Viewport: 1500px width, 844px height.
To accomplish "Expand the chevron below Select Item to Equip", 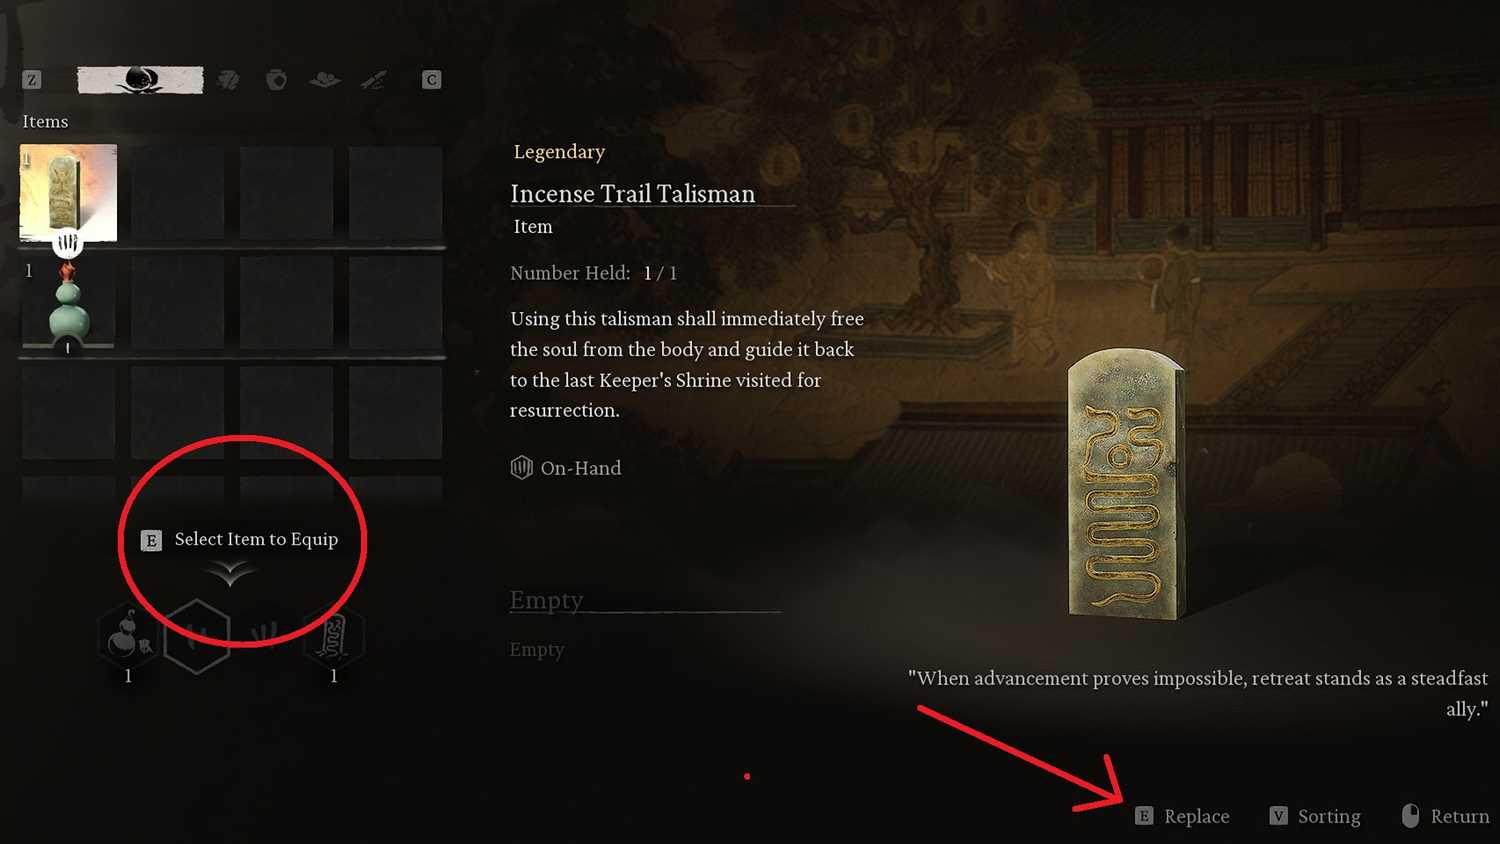I will 230,573.
